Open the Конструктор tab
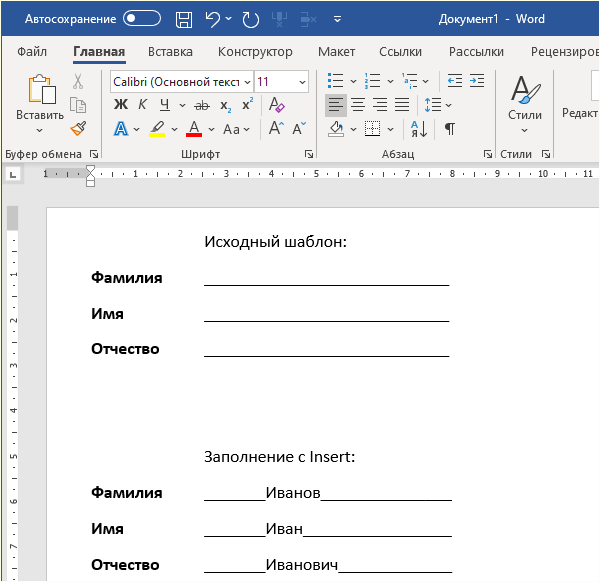This screenshot has height=582, width=600. pos(255,52)
